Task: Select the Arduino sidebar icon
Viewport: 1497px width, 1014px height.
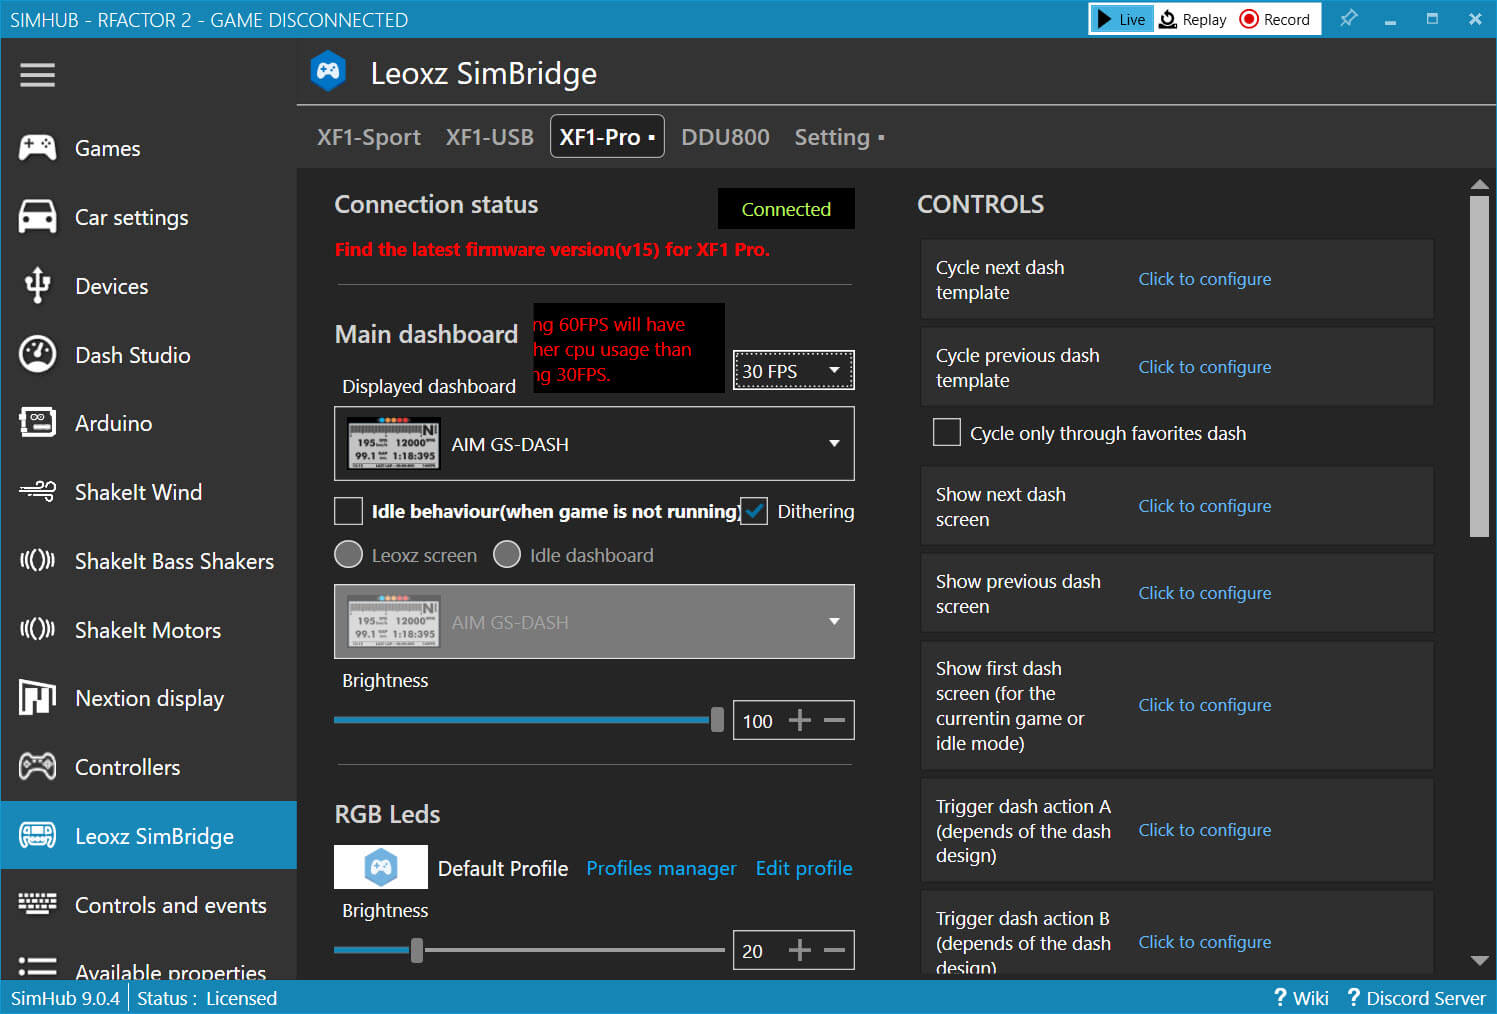Action: click(x=38, y=423)
